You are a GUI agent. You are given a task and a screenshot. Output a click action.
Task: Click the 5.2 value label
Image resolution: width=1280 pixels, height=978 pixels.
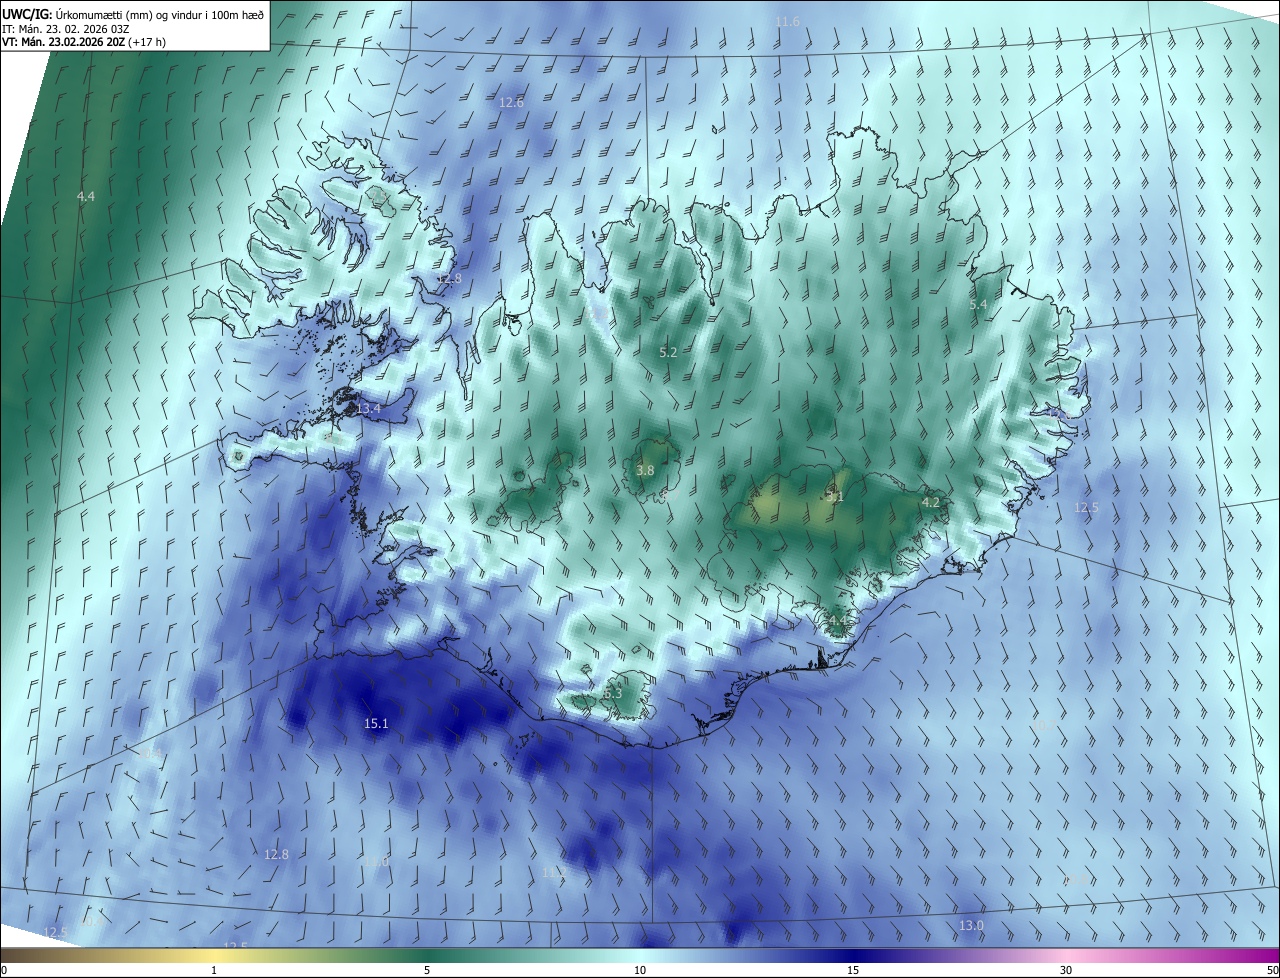[668, 352]
